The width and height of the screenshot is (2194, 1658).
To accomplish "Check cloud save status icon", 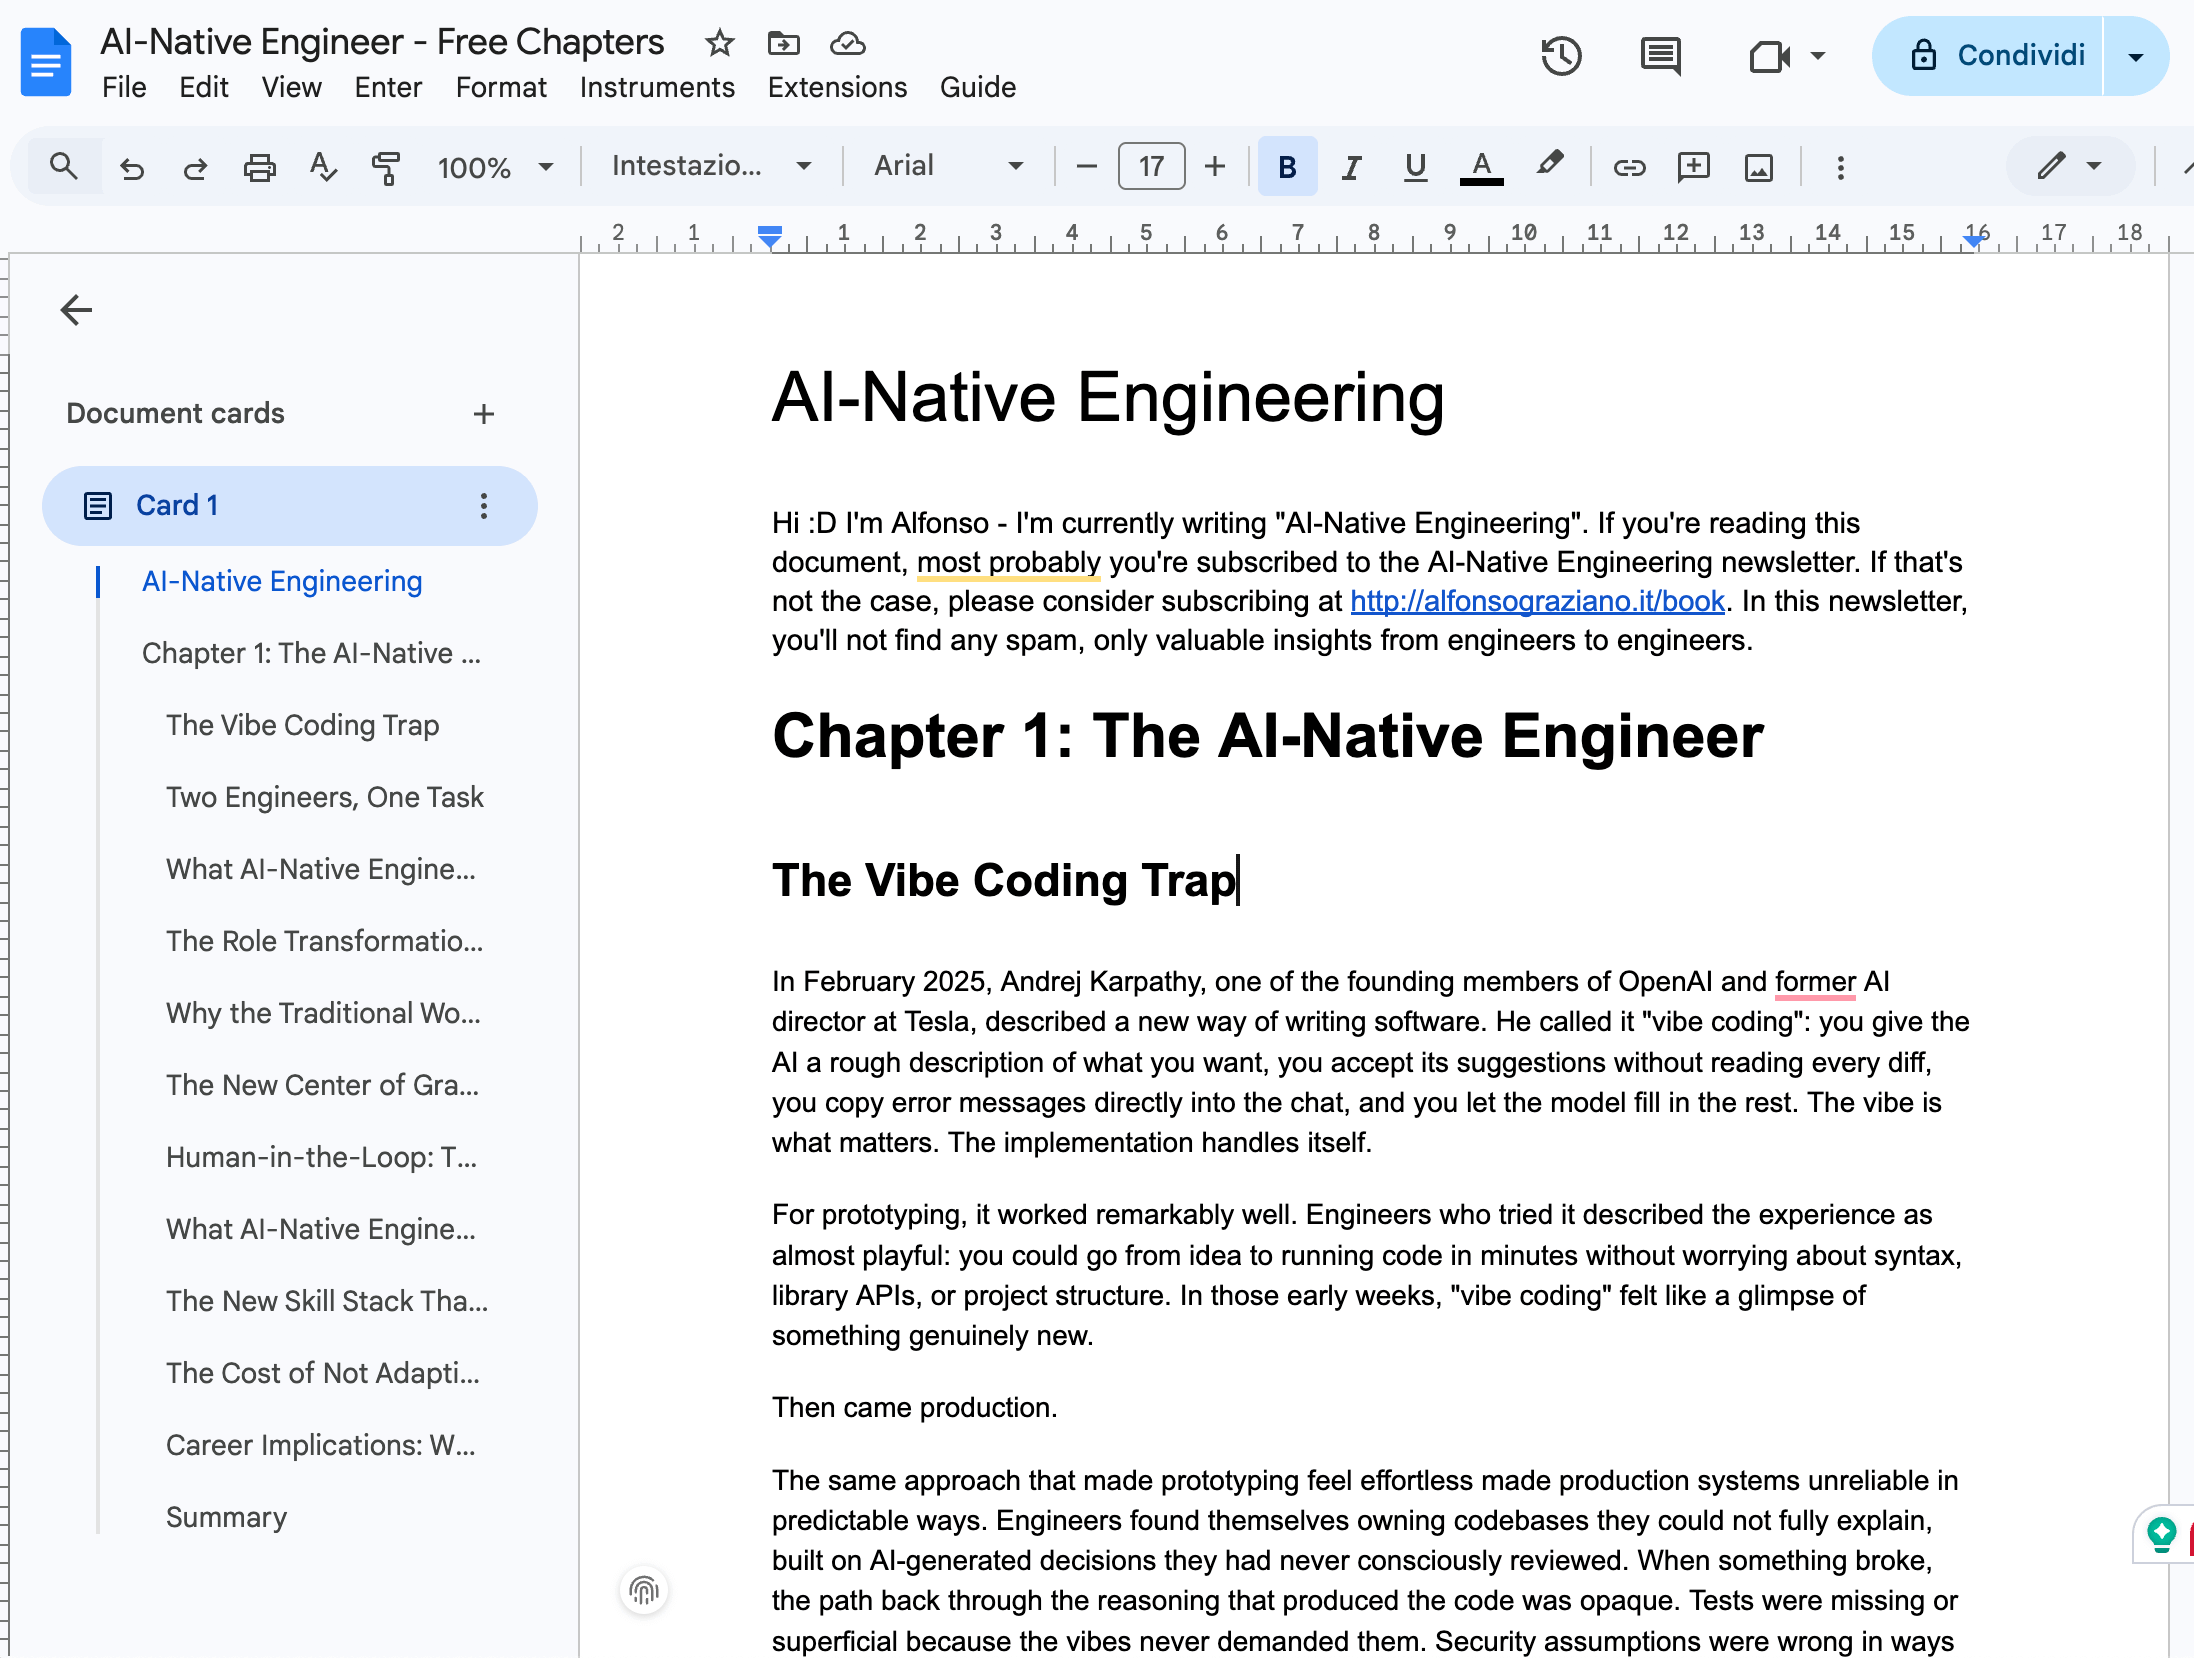I will pos(847,43).
